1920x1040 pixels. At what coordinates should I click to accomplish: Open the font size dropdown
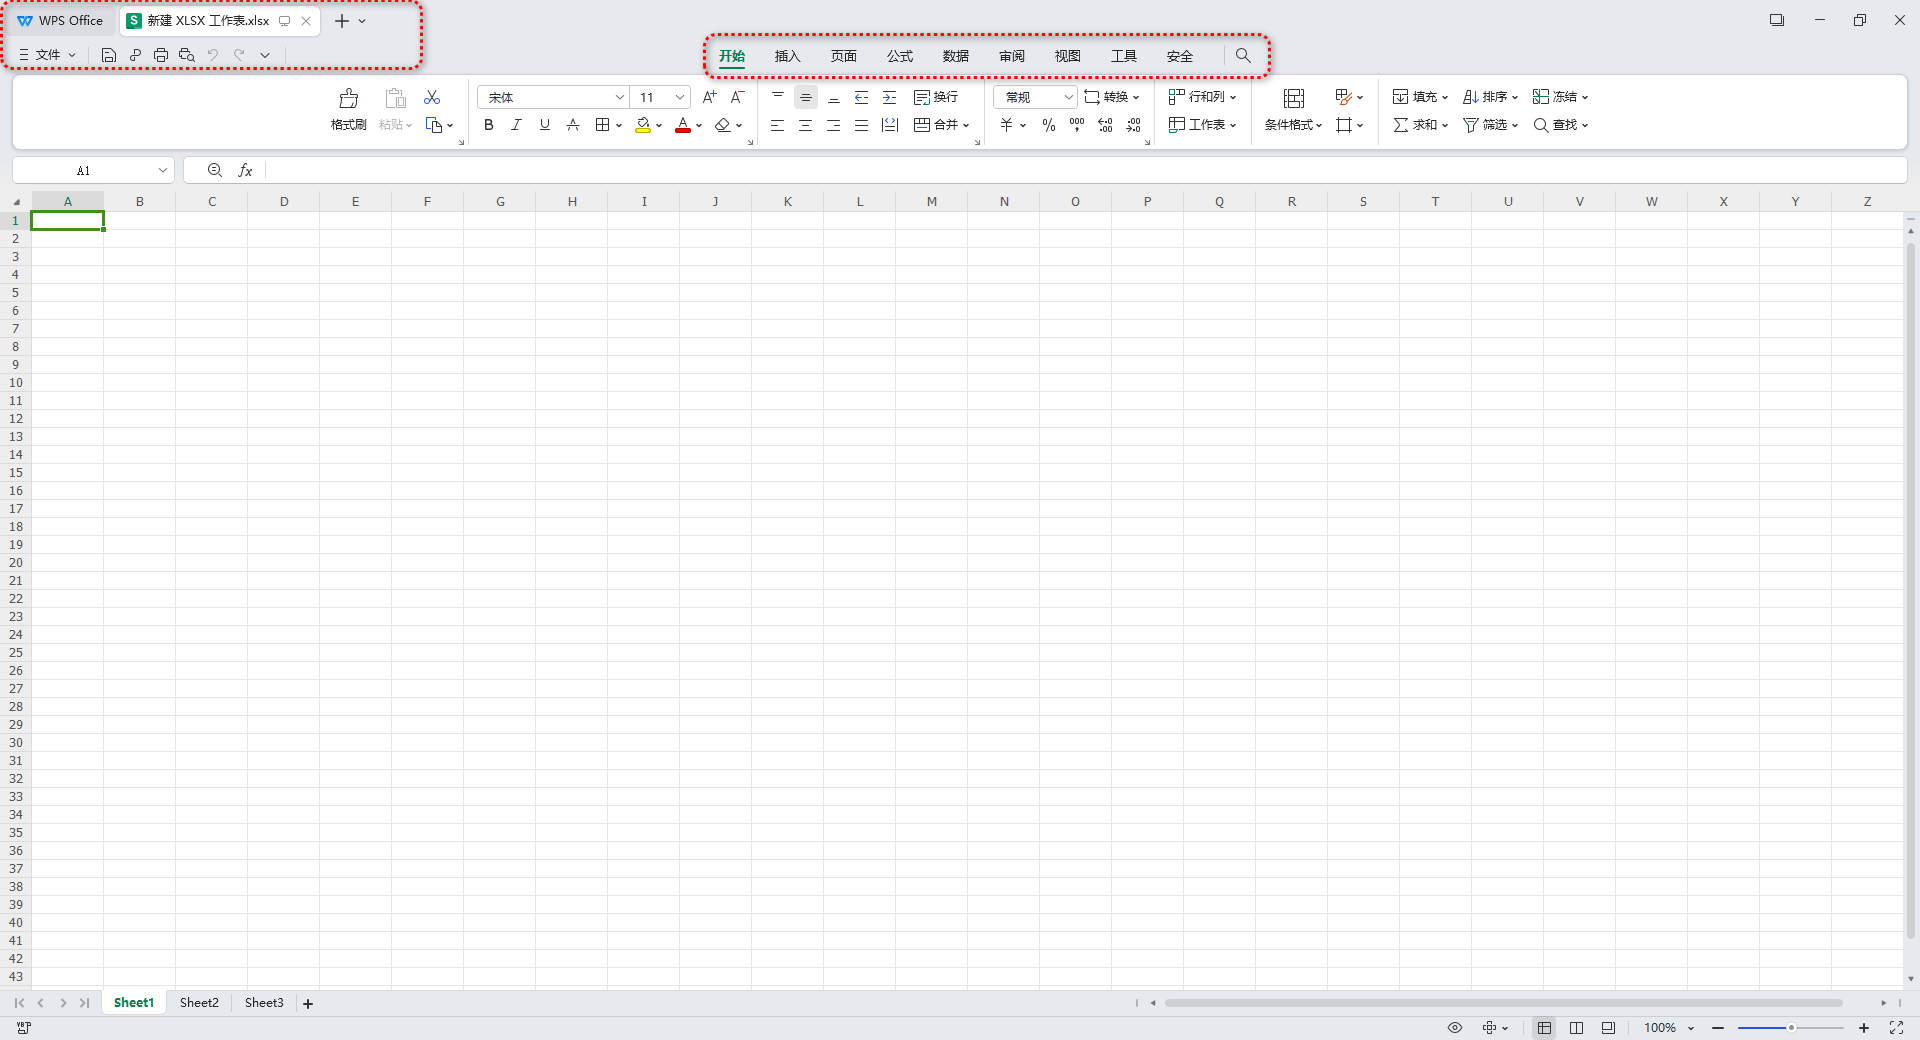pos(680,97)
